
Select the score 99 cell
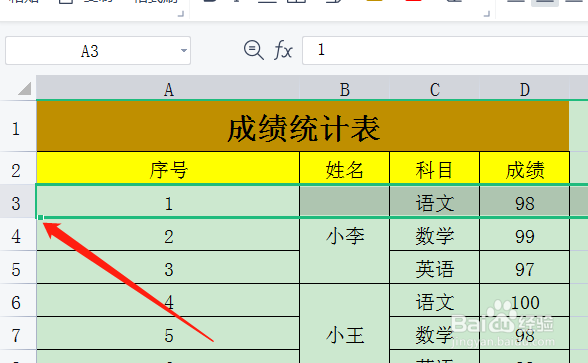click(x=525, y=235)
